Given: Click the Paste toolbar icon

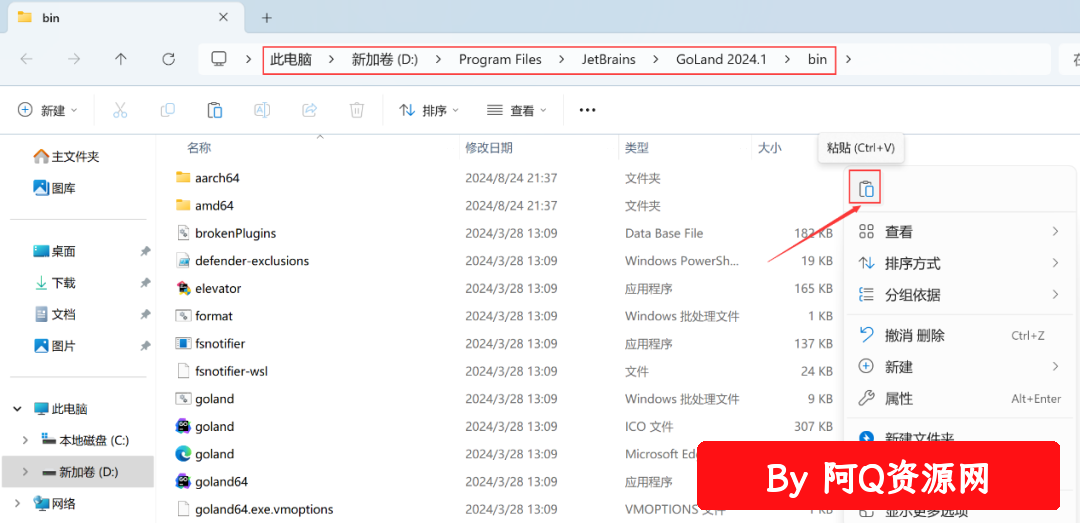Looking at the screenshot, I should click(214, 110).
